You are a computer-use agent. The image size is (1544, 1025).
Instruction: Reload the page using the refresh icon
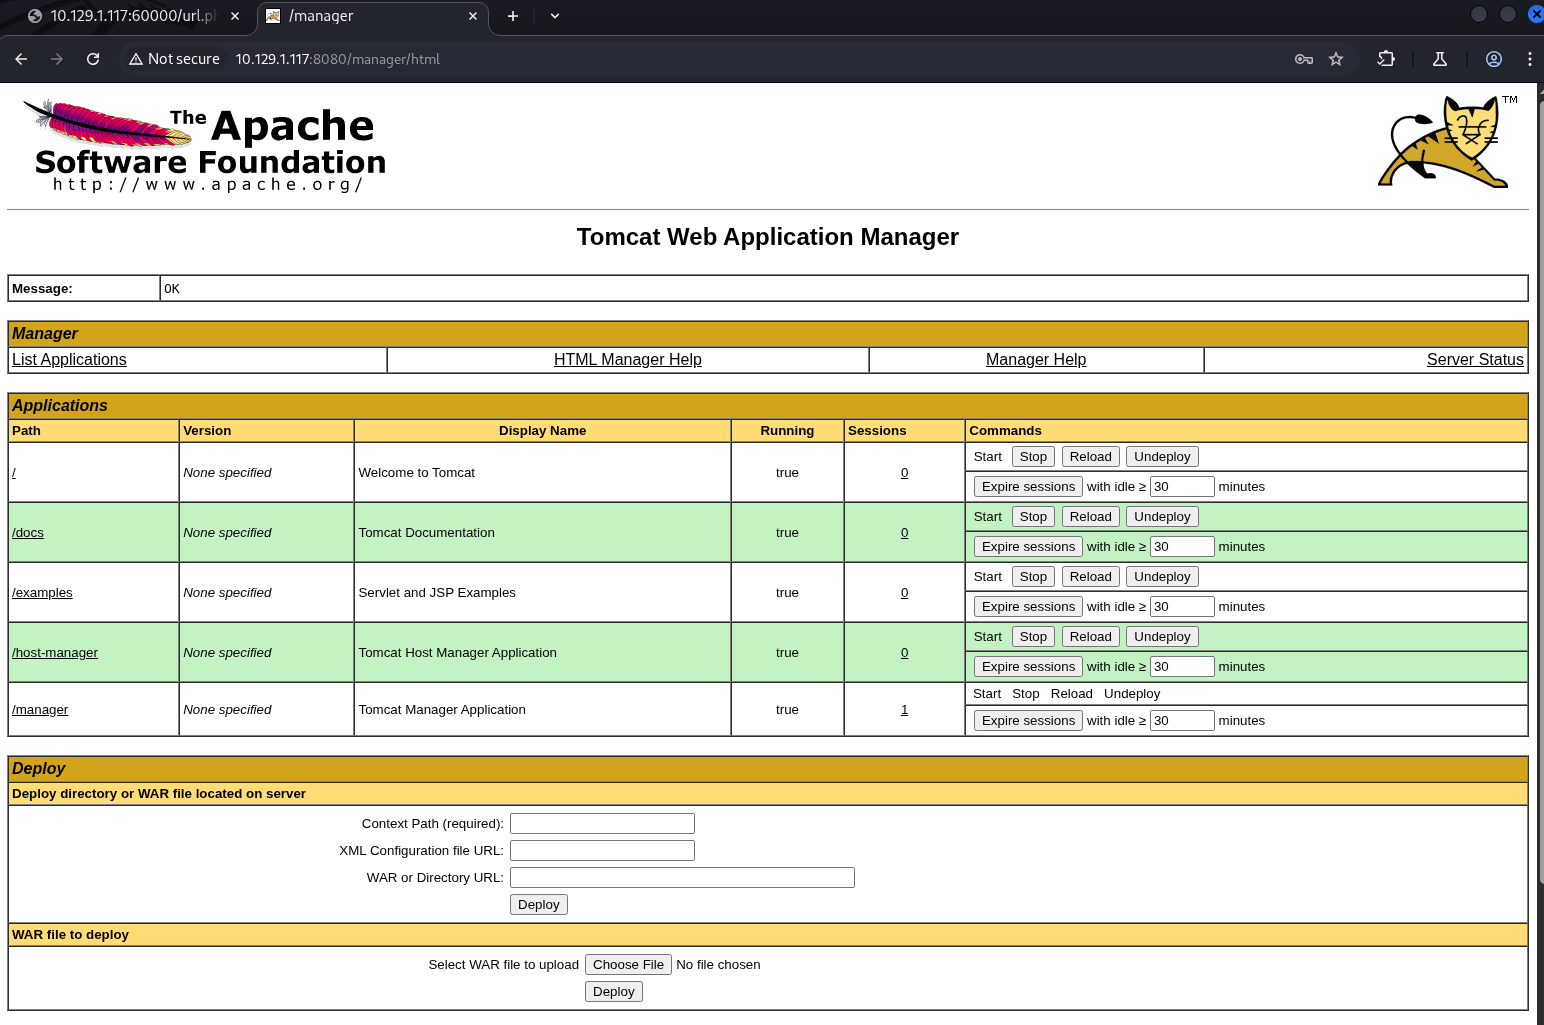pos(93,59)
